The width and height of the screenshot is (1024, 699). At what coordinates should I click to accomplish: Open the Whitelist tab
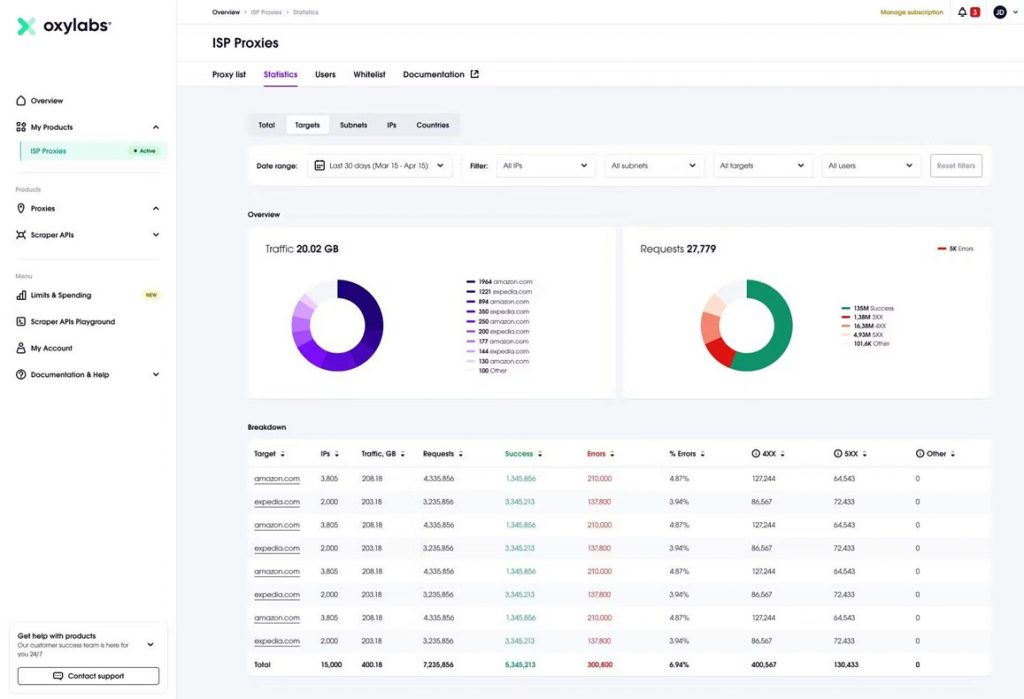click(x=369, y=74)
